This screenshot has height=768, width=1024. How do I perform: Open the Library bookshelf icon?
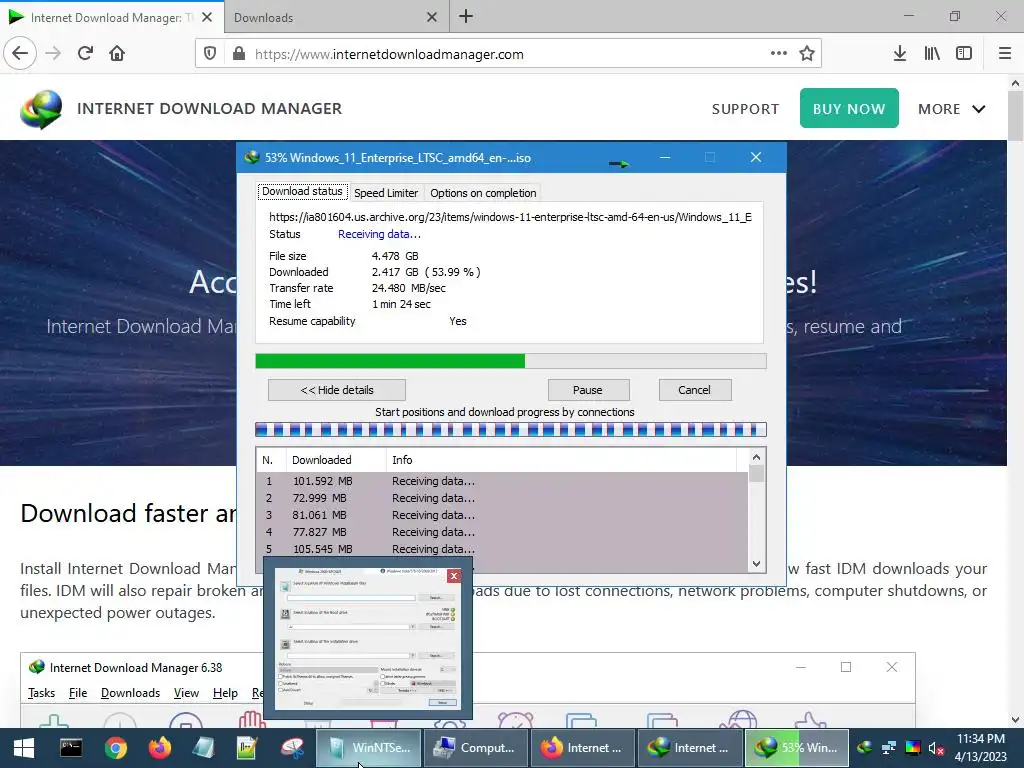(932, 54)
